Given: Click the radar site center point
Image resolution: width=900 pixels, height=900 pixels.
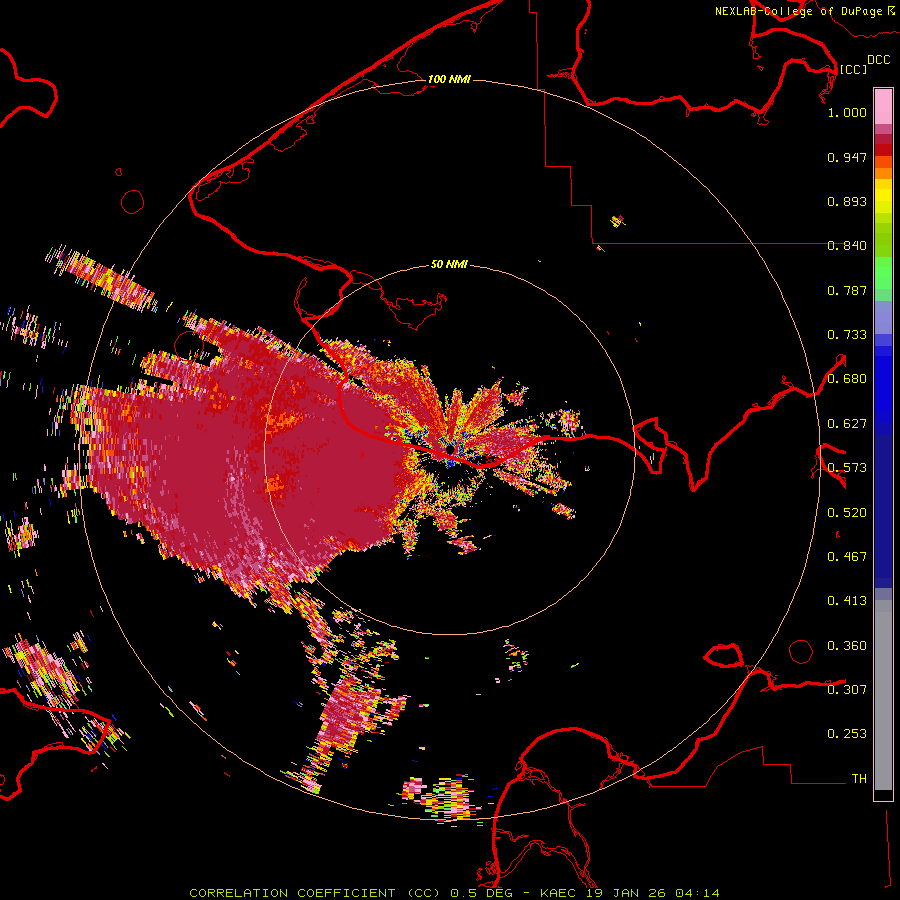Looking at the screenshot, I should click(x=450, y=448).
